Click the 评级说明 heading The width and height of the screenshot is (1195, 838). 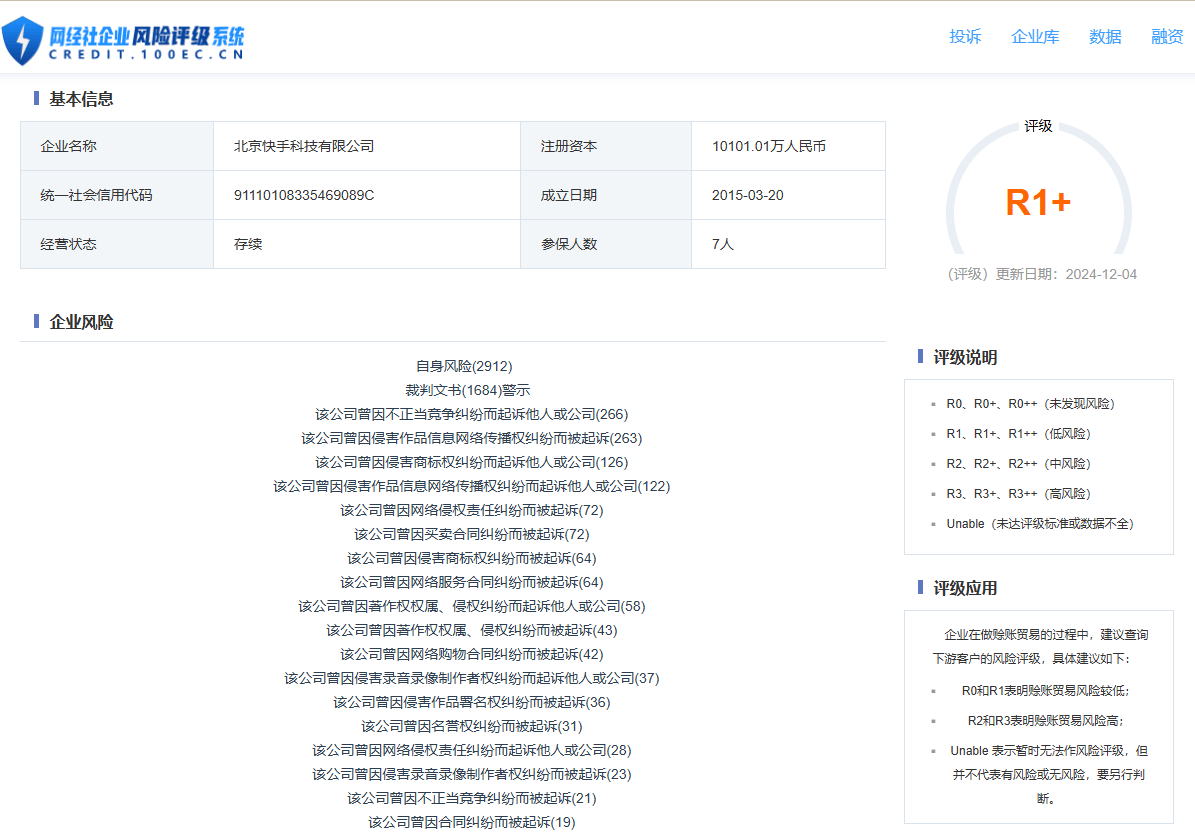pyautogui.click(x=965, y=357)
